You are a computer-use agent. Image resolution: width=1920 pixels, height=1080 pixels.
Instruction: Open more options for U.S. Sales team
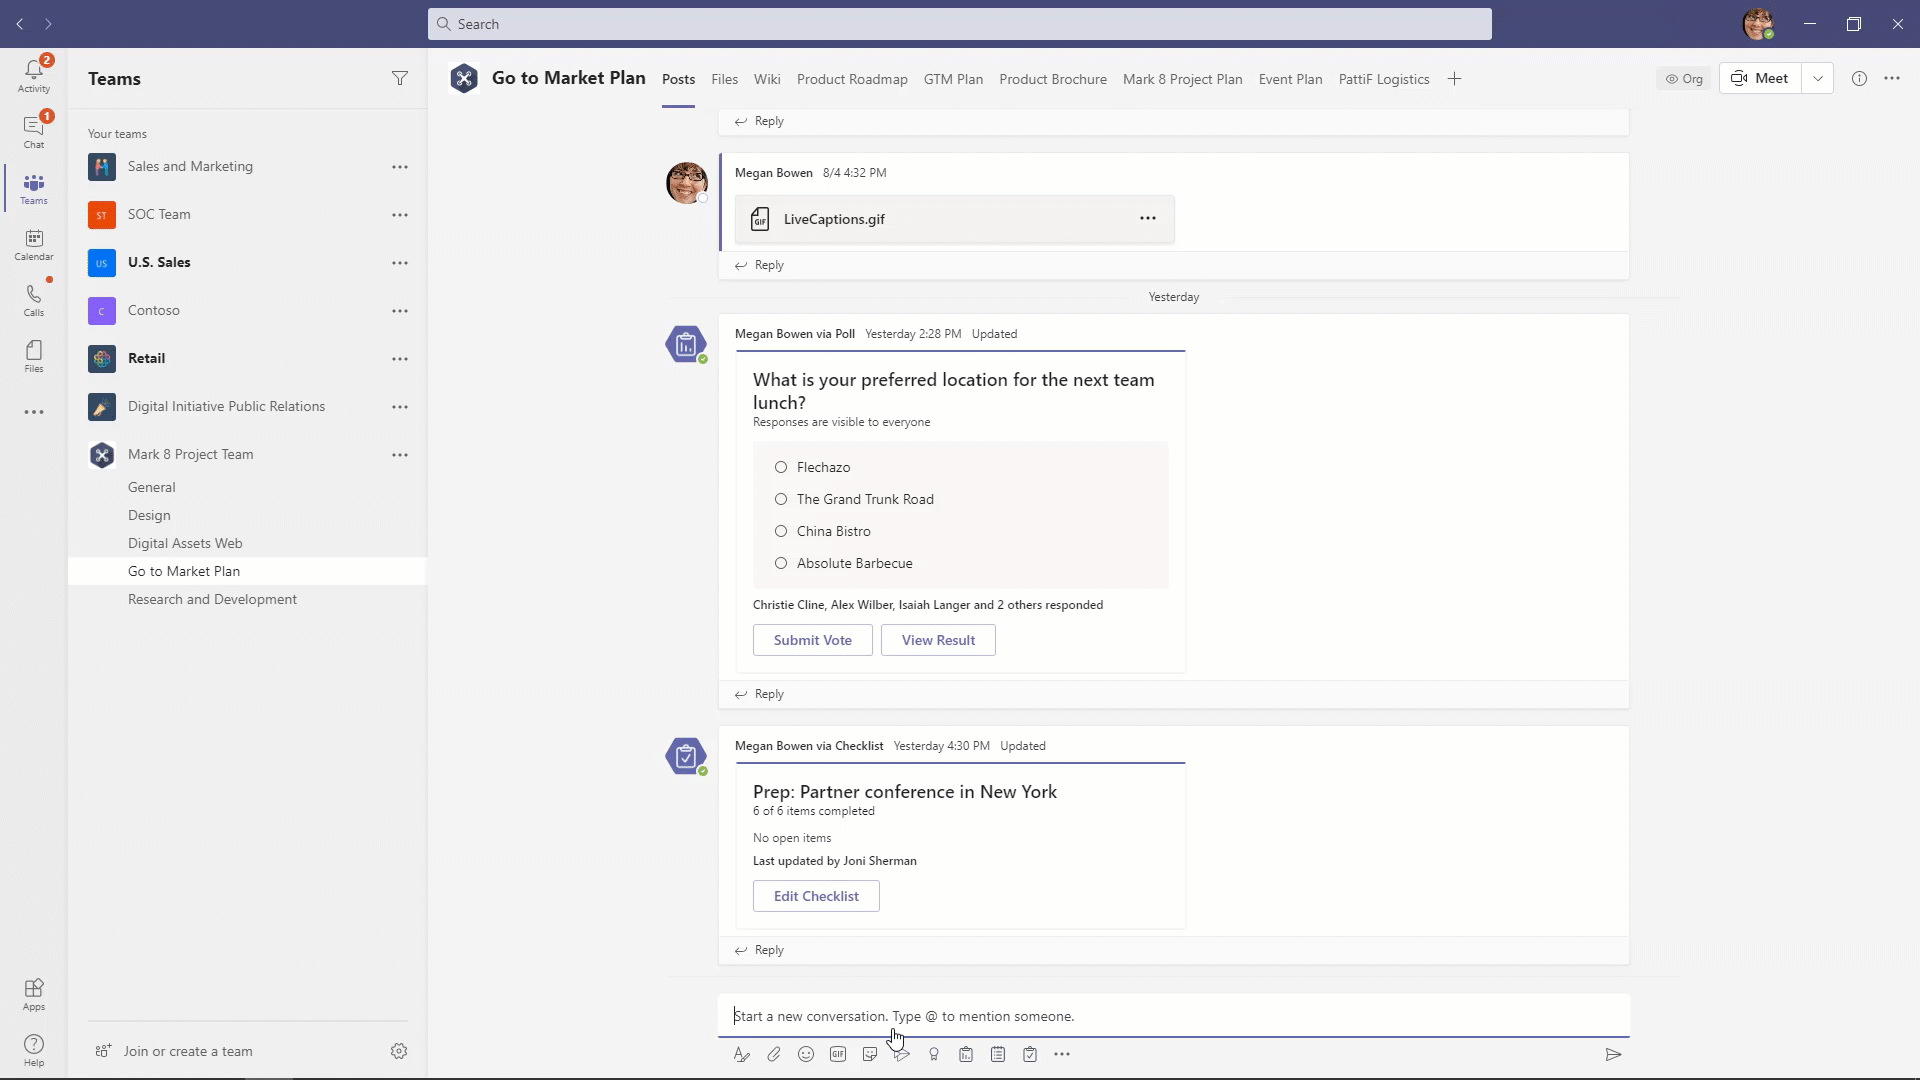pos(400,263)
